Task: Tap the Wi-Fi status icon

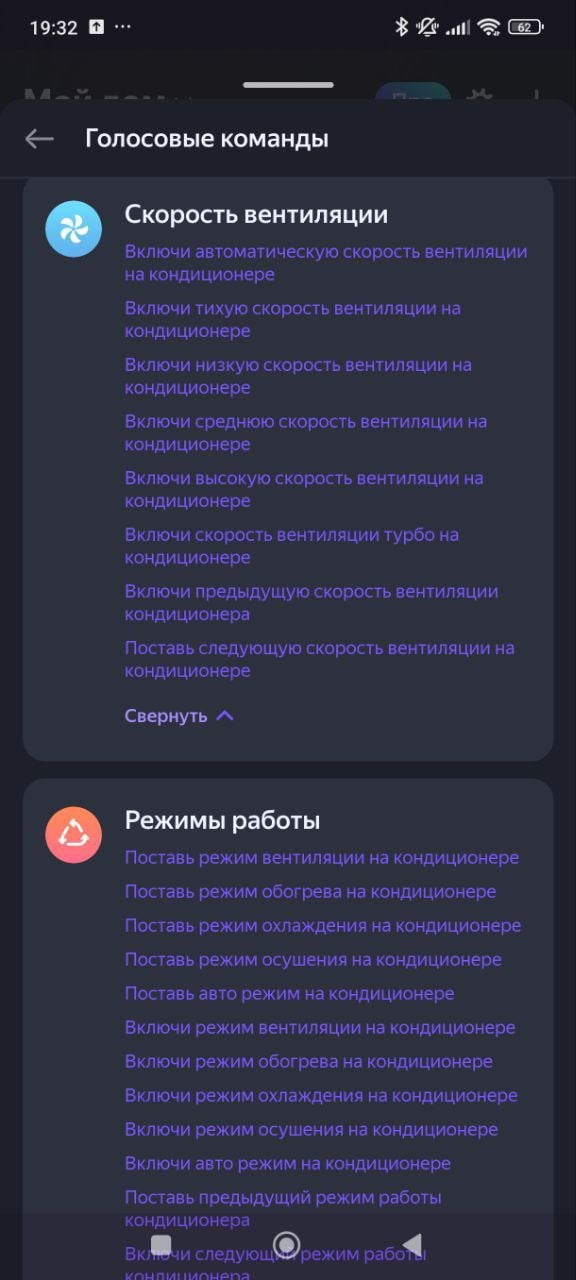Action: [x=489, y=27]
